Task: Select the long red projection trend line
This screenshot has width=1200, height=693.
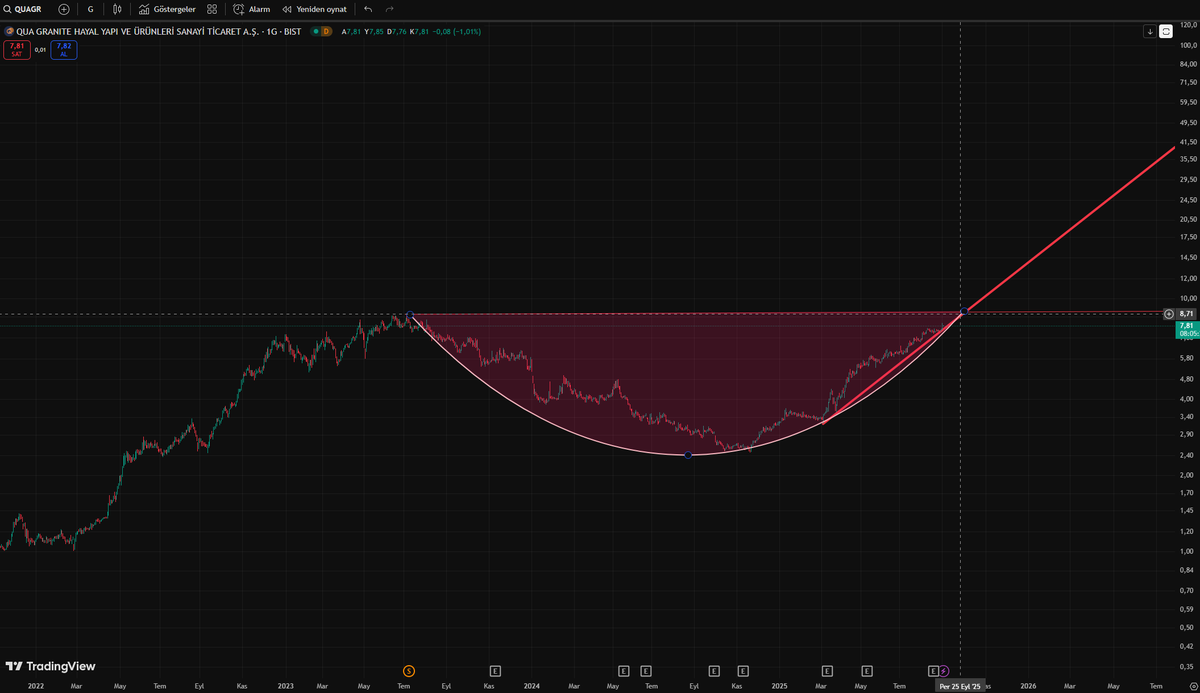Action: pyautogui.click(x=1070, y=229)
